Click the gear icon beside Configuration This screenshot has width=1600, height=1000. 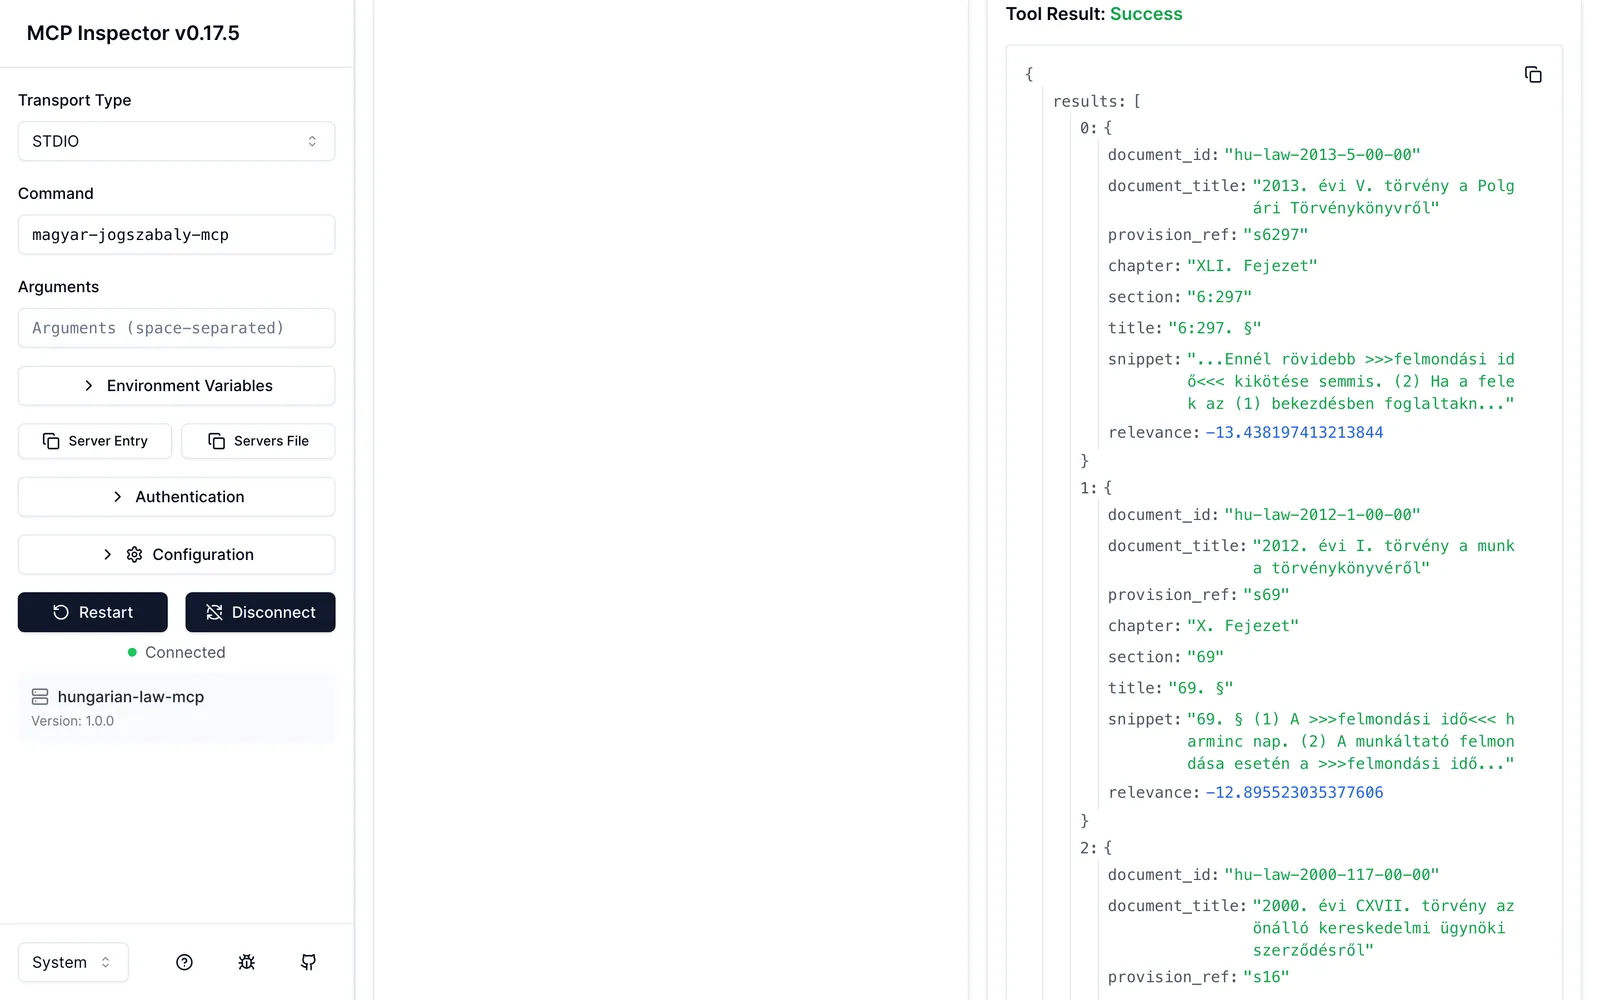(x=134, y=555)
